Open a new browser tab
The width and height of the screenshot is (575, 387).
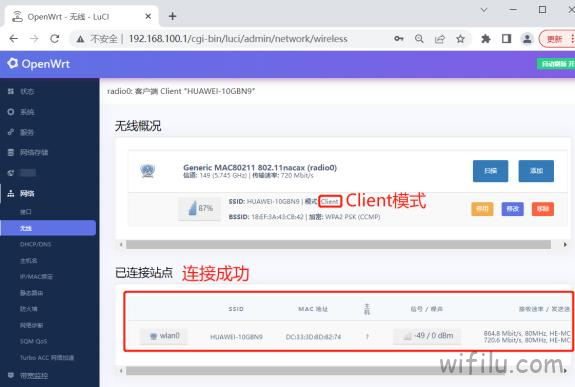[x=172, y=16]
